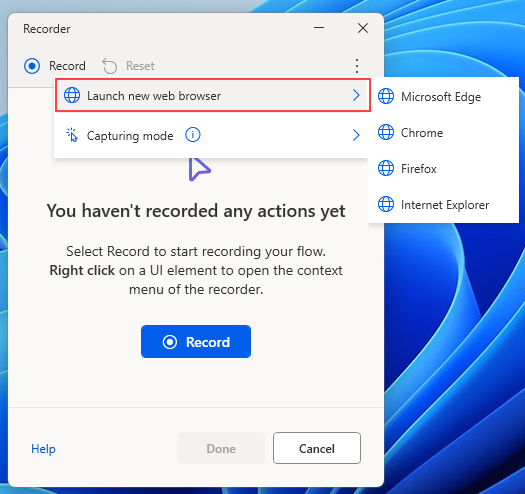Viewport: 525px width, 494px height.
Task: Choose Internet Explorer from browser list
Action: click(443, 204)
